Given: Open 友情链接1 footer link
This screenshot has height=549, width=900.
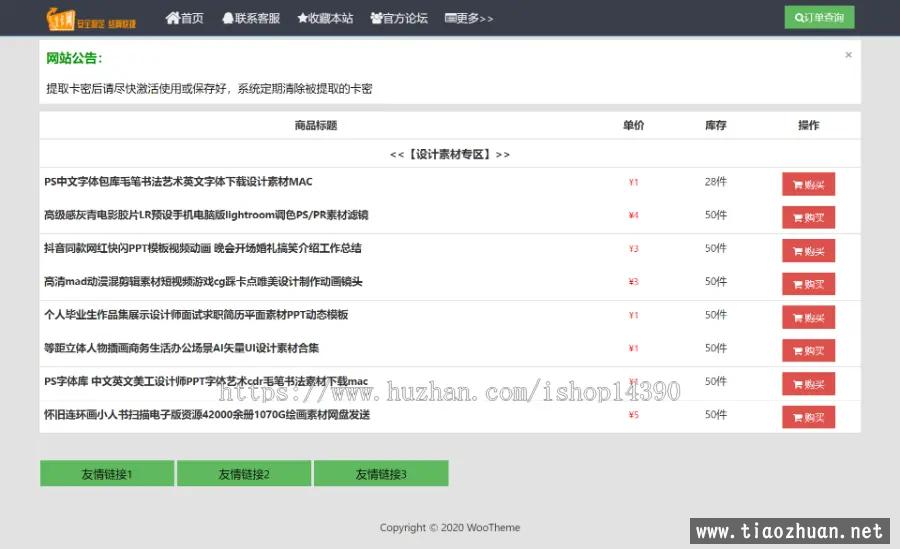Looking at the screenshot, I should tap(107, 474).
